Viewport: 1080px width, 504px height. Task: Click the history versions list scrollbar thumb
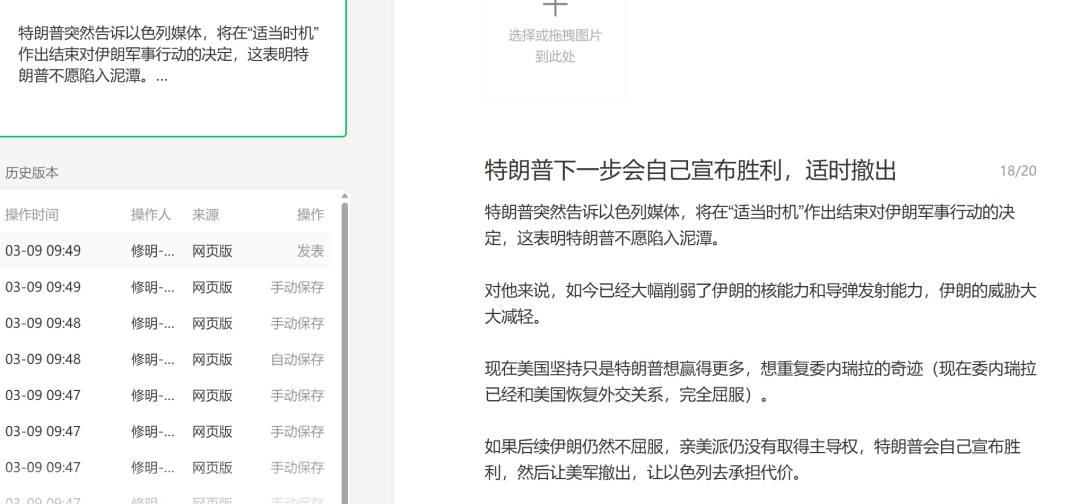click(345, 353)
